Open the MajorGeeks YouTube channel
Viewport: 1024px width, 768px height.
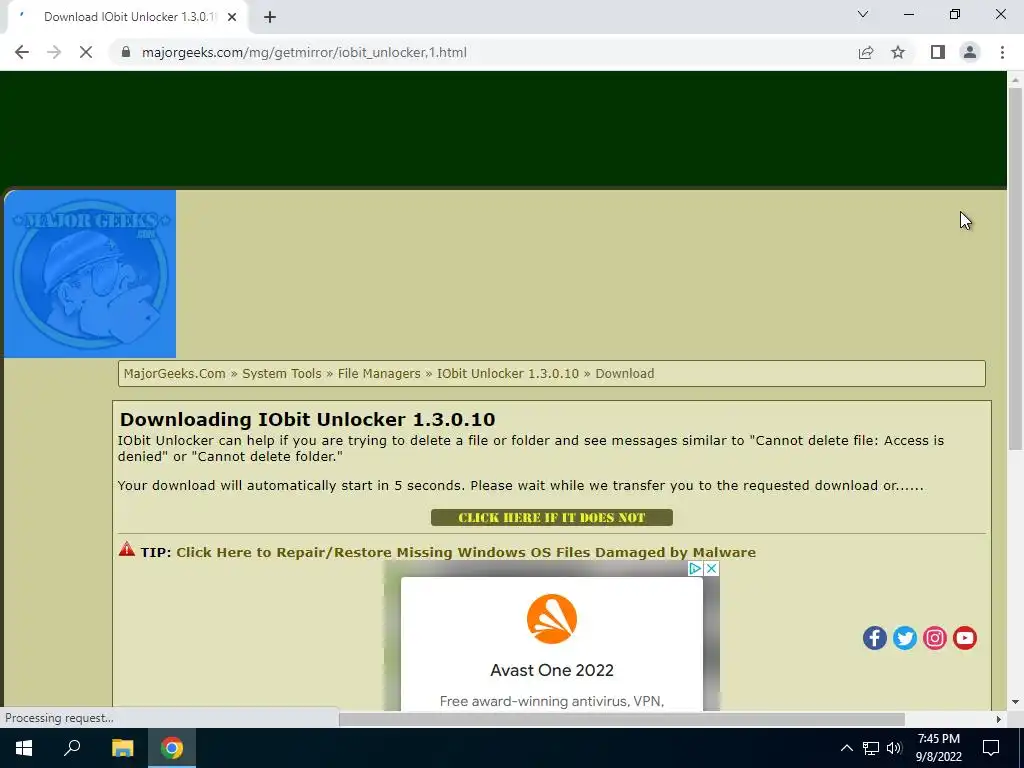click(965, 638)
